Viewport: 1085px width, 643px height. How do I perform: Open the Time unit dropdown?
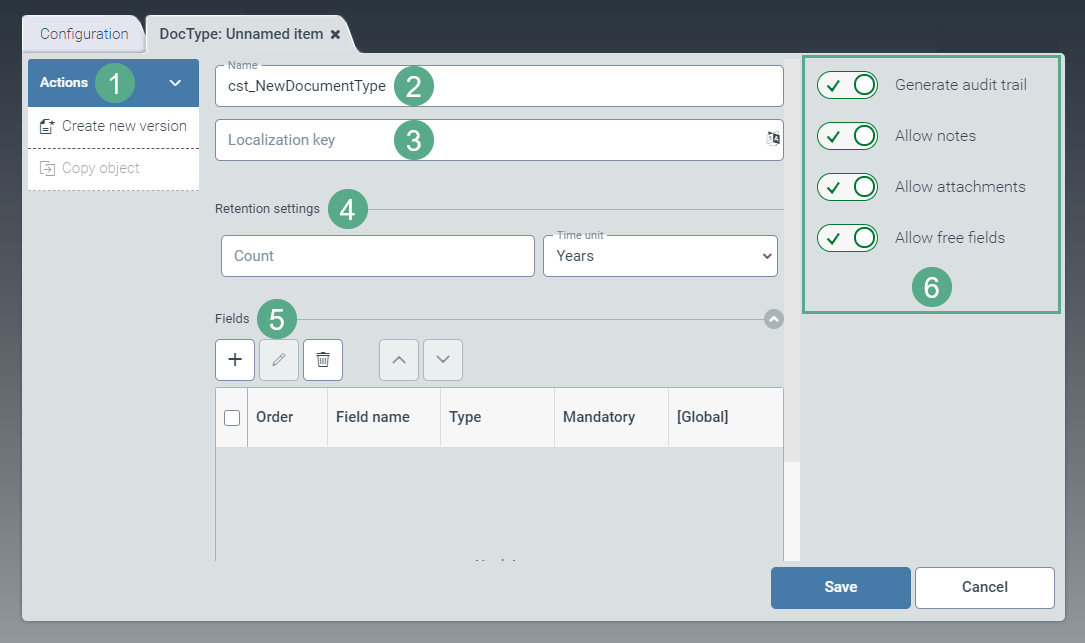tap(660, 256)
